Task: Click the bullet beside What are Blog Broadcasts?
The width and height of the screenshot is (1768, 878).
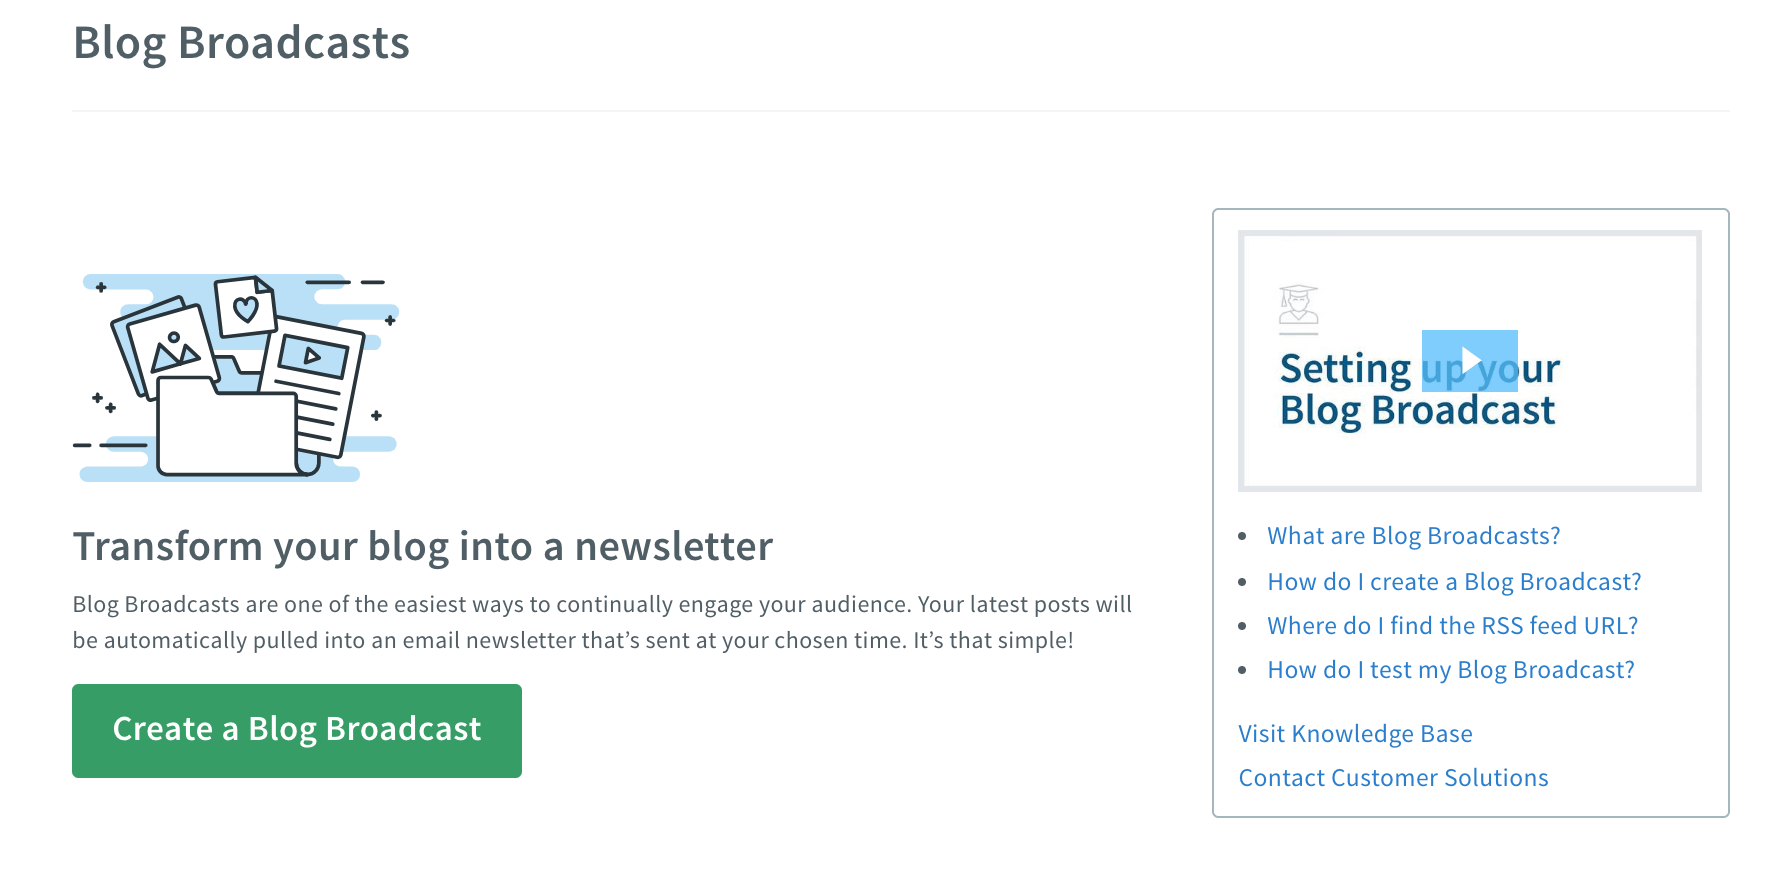Action: point(1242,537)
